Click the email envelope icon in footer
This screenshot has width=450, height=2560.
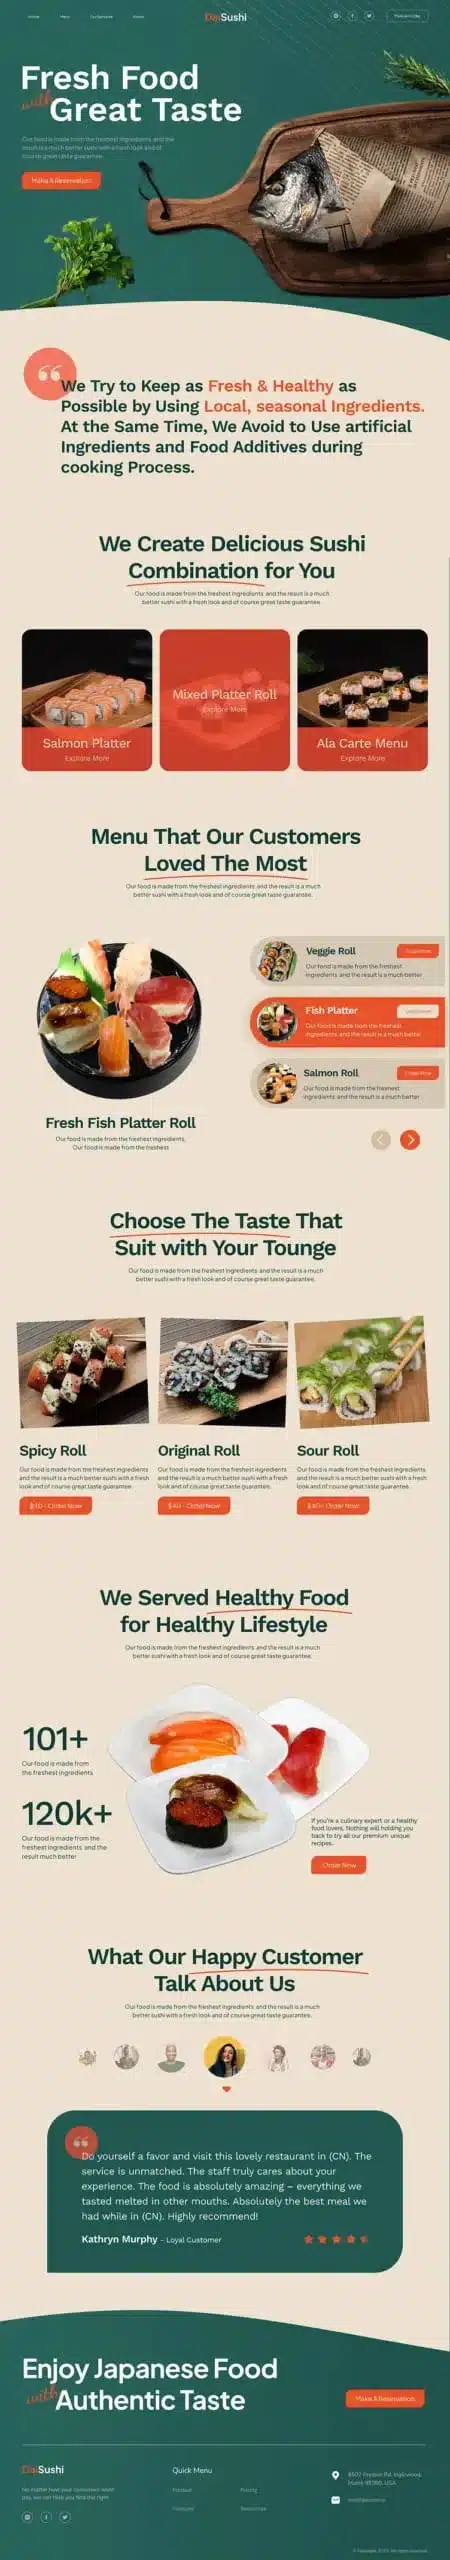[x=336, y=2499]
